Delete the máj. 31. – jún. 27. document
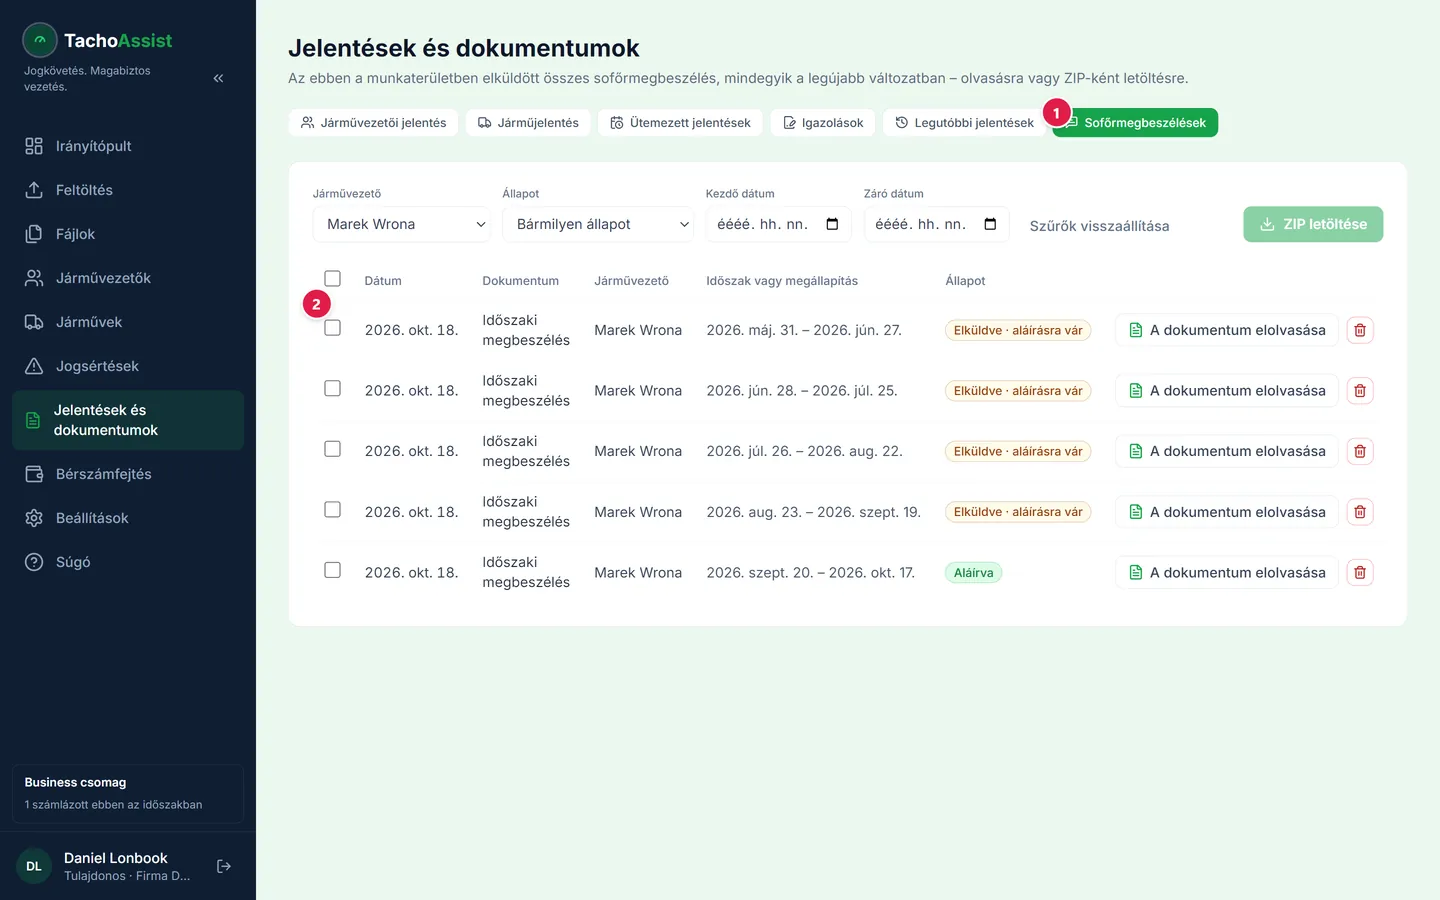This screenshot has width=1440, height=900. (1360, 330)
